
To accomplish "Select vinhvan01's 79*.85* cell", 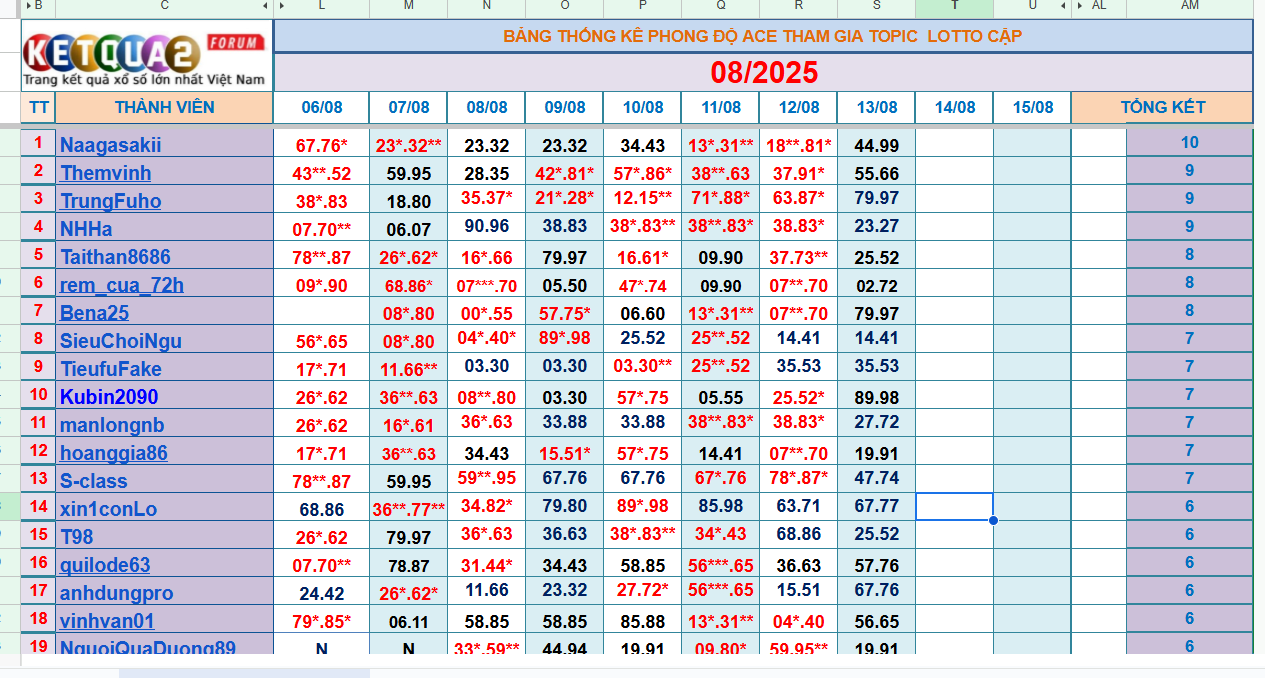I will pyautogui.click(x=321, y=620).
